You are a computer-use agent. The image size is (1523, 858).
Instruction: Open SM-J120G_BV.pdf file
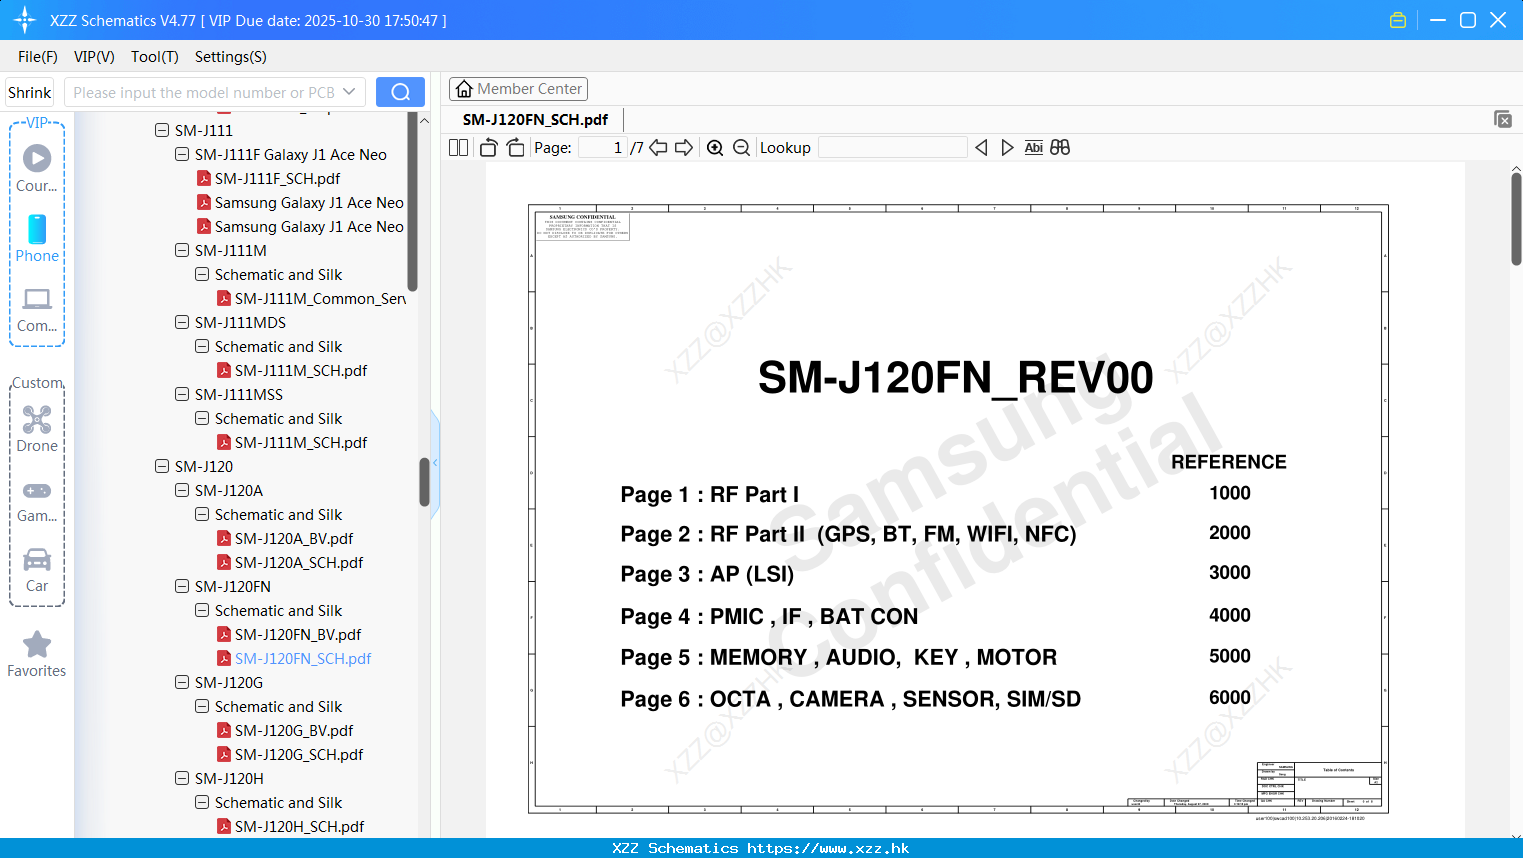click(x=294, y=730)
